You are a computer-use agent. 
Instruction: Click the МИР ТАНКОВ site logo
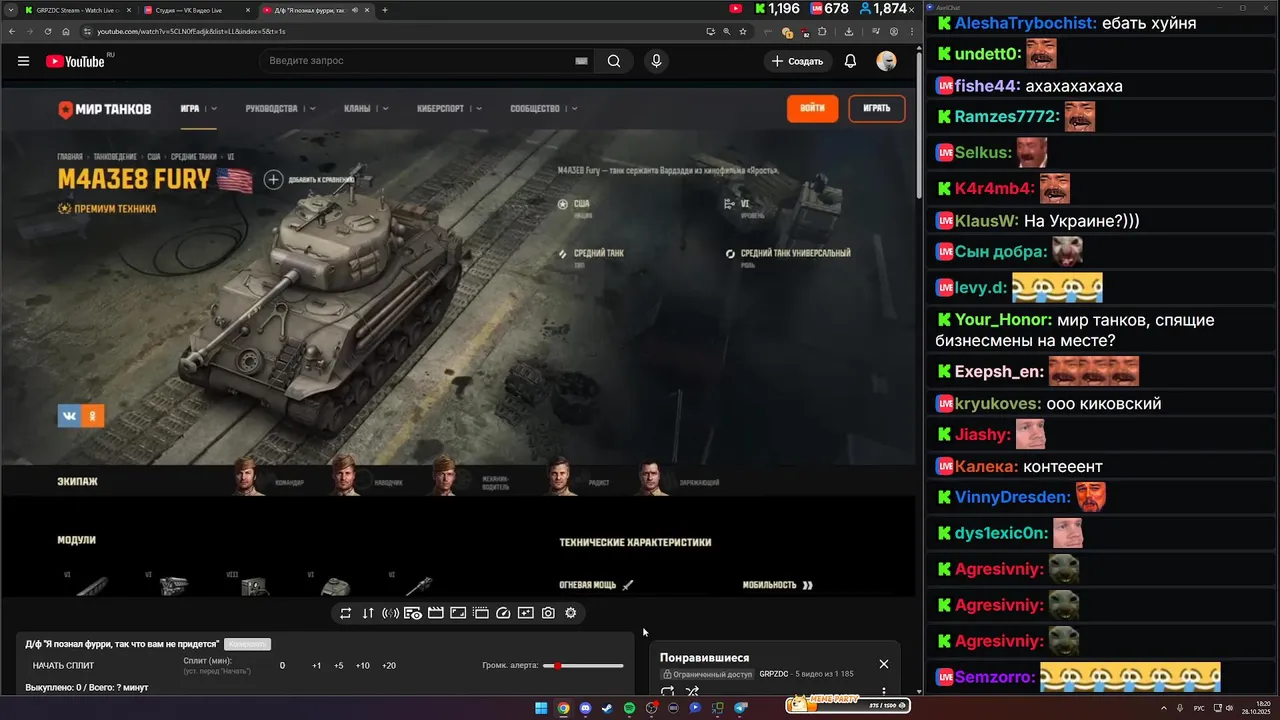pos(104,109)
